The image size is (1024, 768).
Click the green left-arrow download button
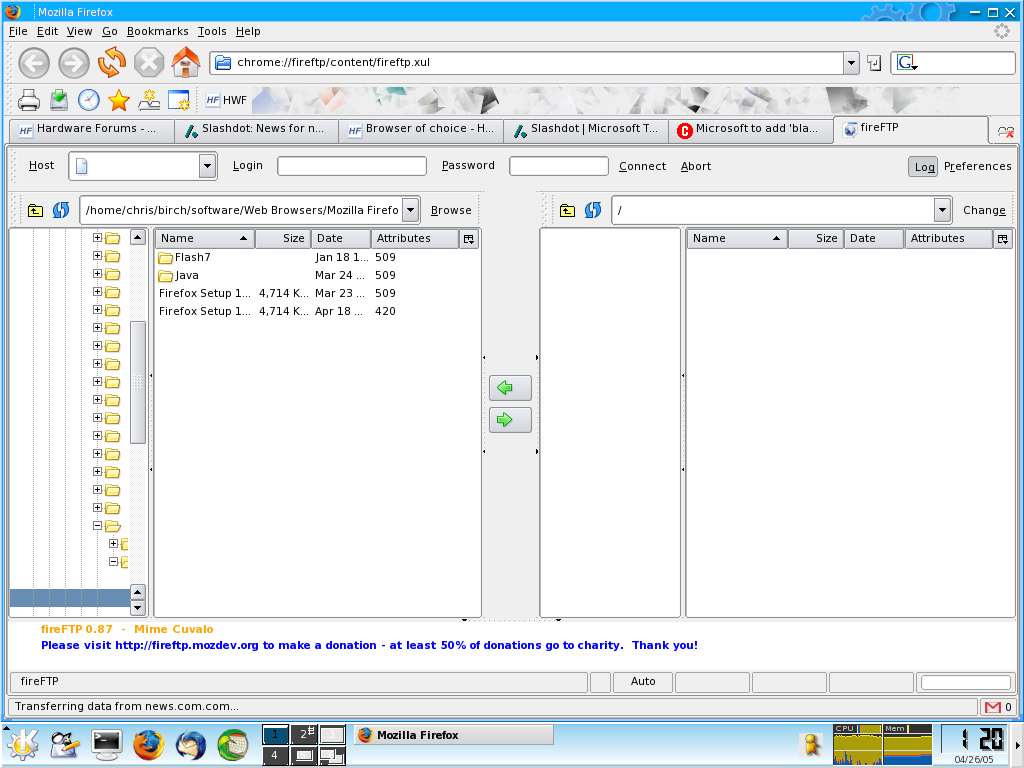point(510,388)
